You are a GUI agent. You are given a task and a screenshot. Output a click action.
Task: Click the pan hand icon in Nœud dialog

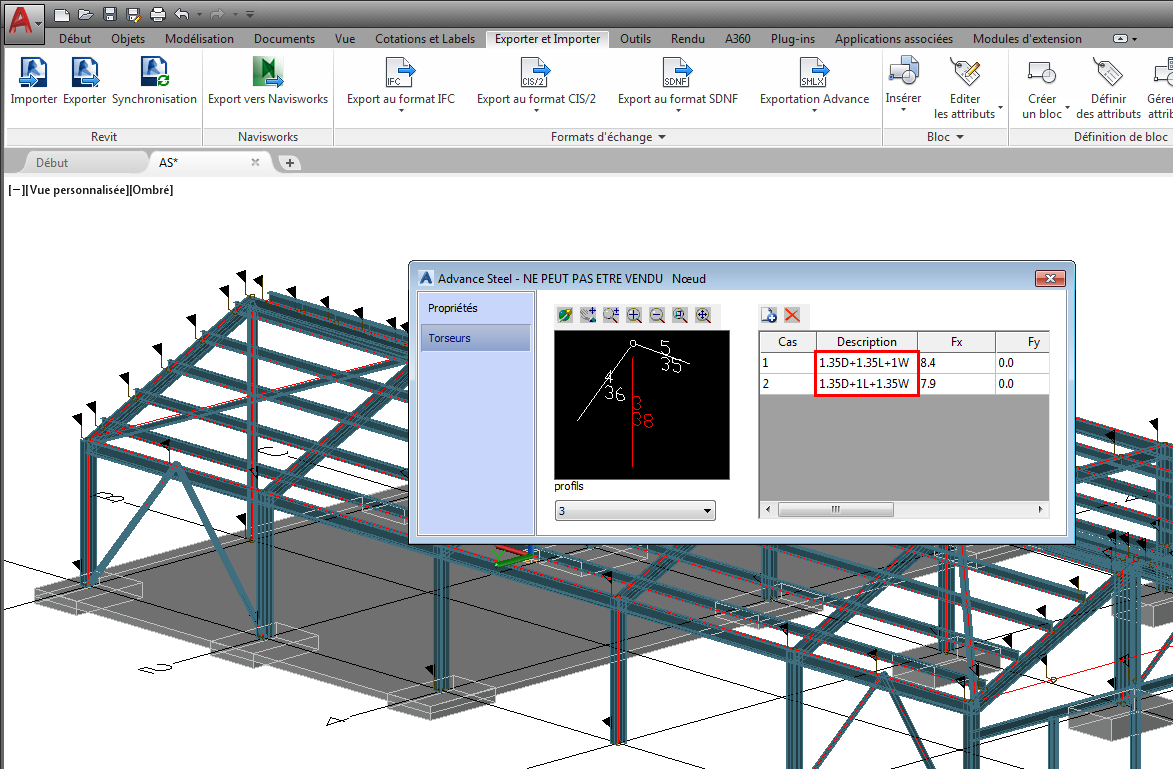588,315
